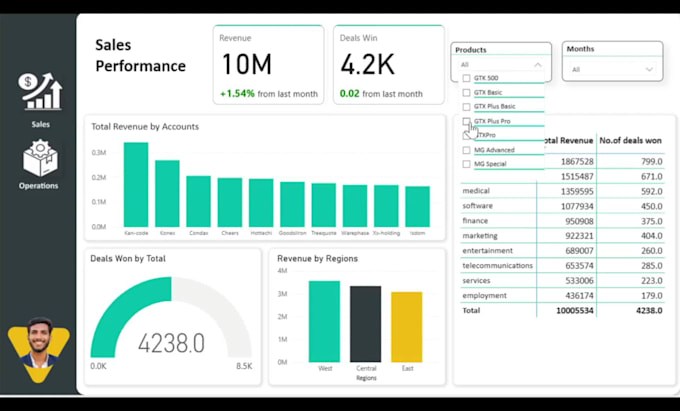Select the services row label
Screen dimensions: 680x411
point(476,281)
